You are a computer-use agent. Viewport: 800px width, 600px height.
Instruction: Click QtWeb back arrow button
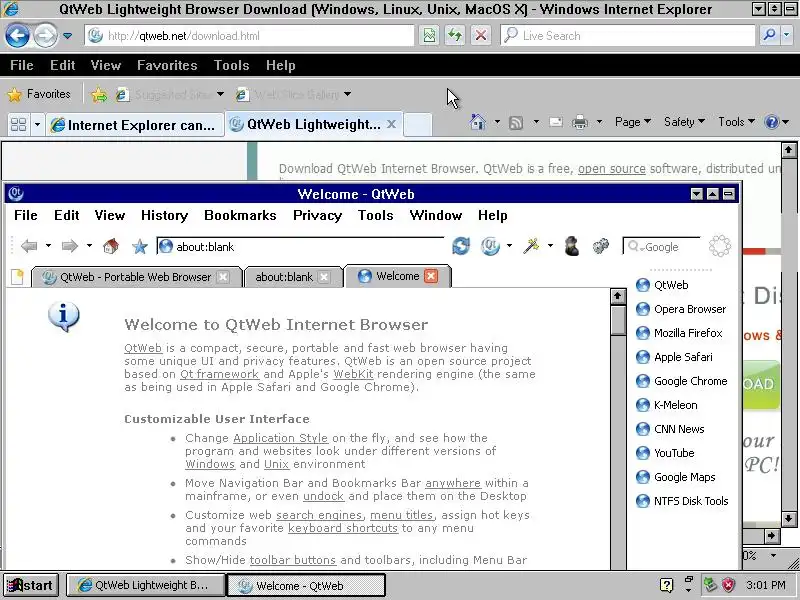tap(29, 246)
